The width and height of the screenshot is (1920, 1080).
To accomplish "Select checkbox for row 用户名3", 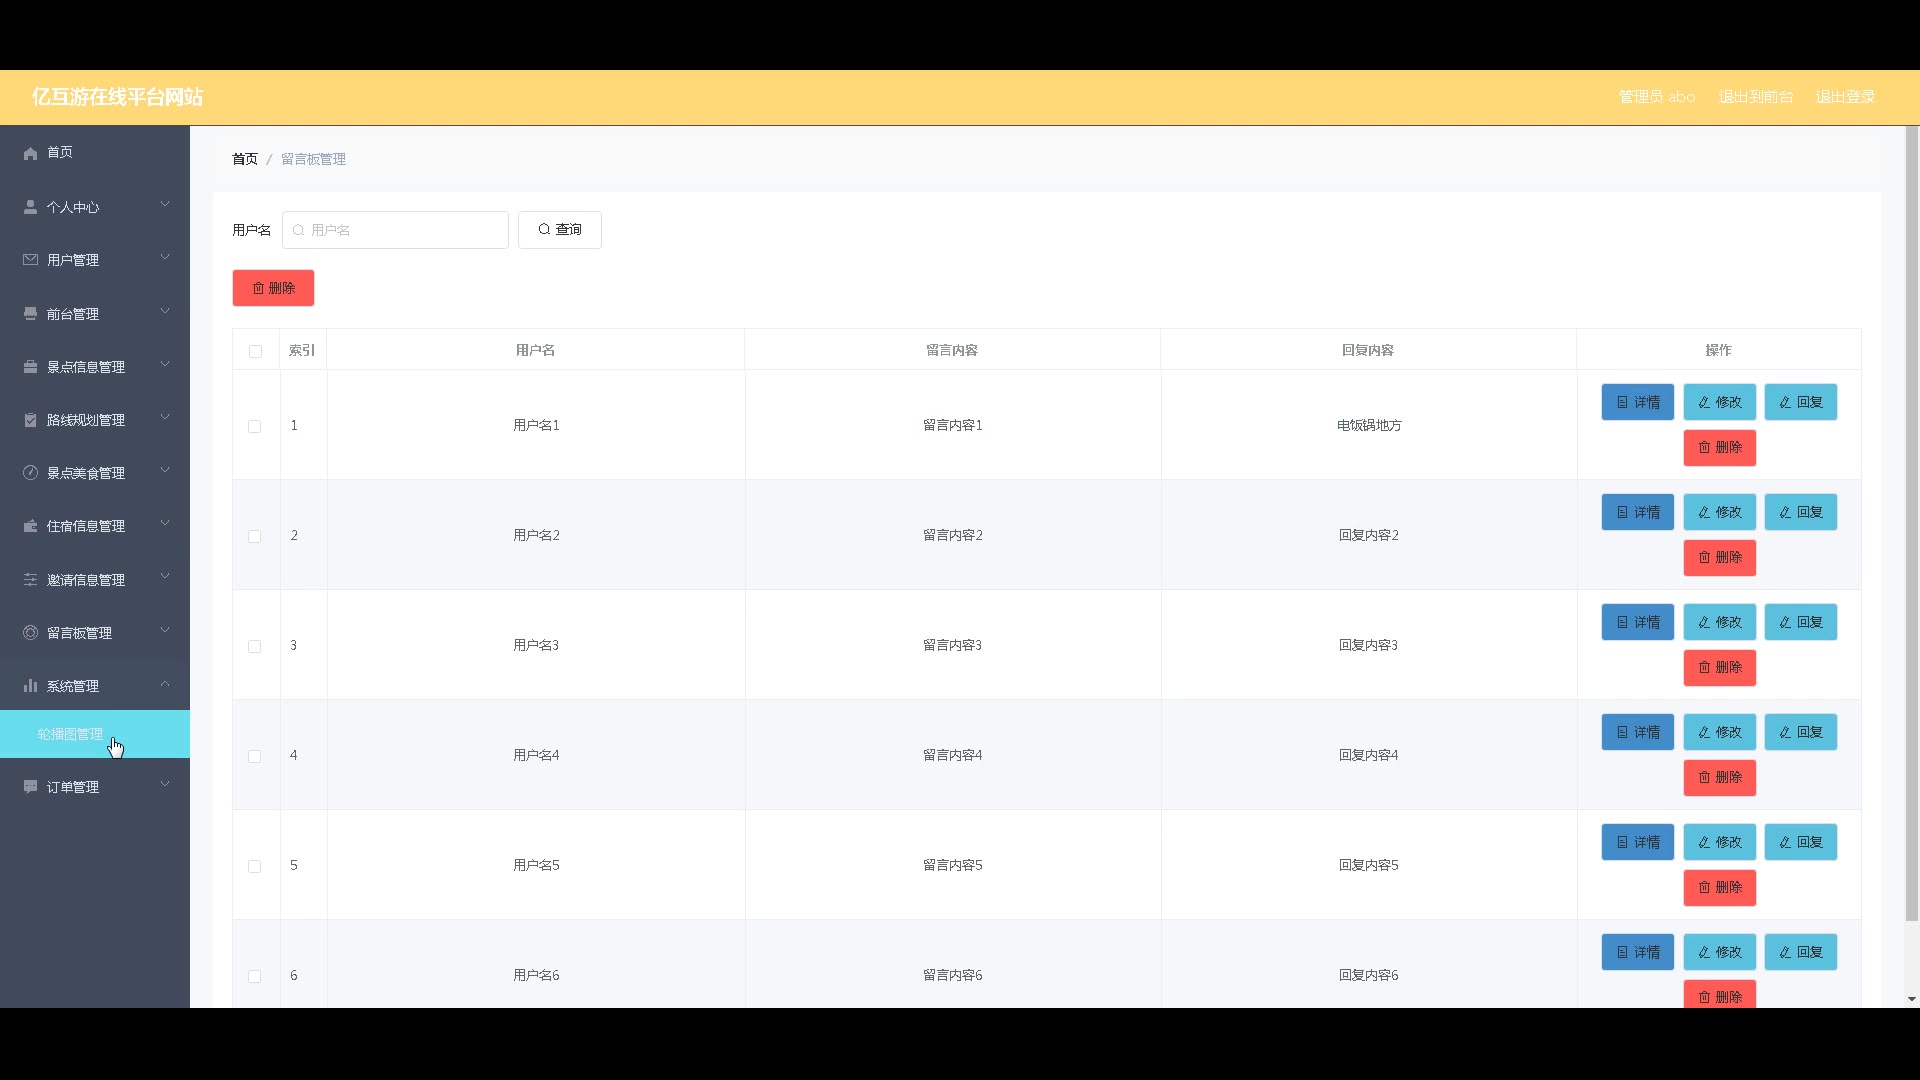I will (255, 646).
